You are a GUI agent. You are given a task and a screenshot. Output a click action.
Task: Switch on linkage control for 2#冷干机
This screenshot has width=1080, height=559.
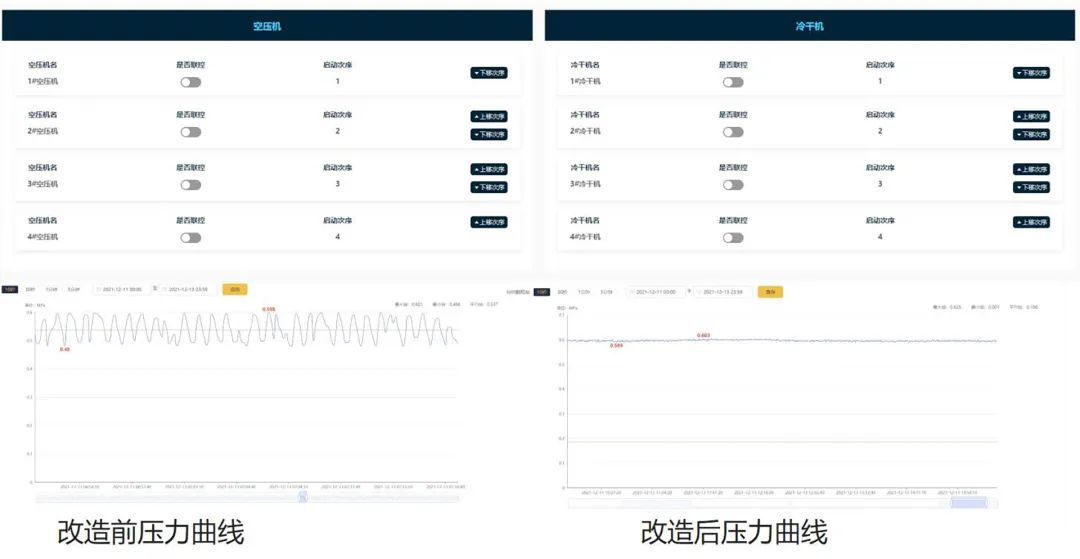point(733,132)
